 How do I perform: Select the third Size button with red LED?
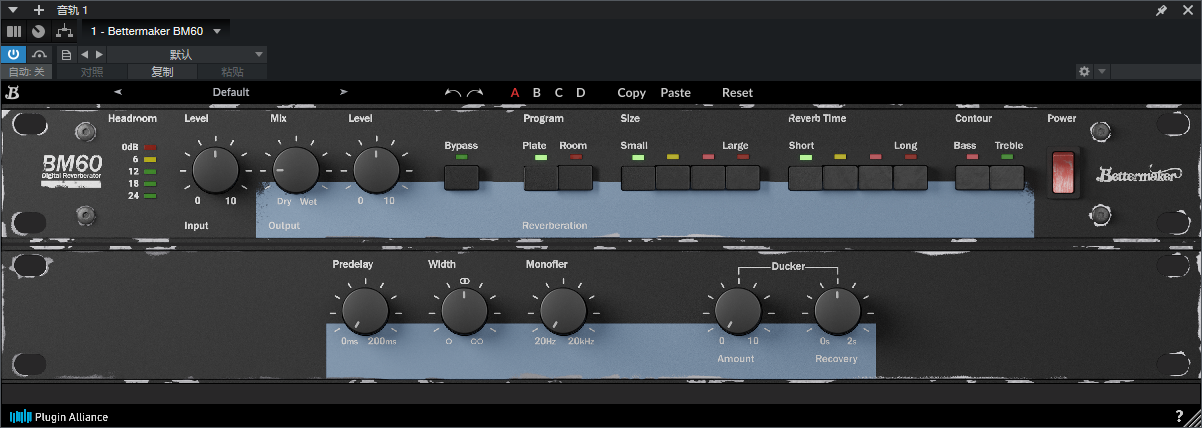click(708, 178)
